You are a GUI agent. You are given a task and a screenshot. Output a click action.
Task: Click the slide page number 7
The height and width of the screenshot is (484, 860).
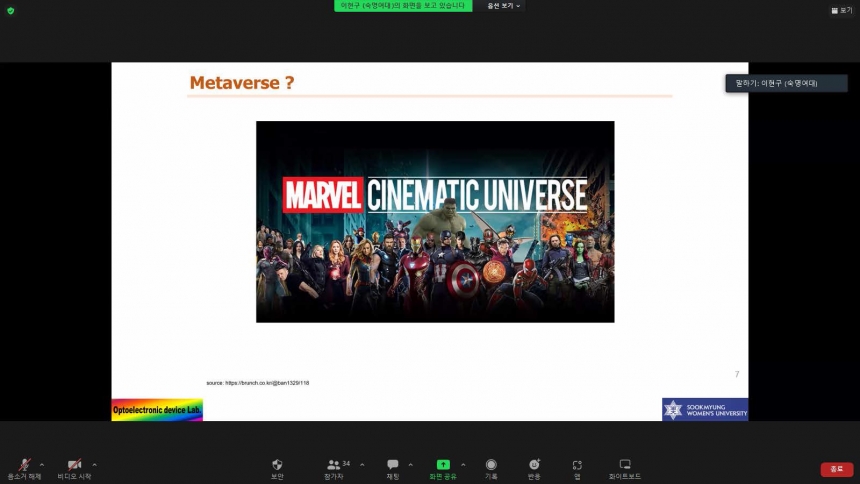737,374
